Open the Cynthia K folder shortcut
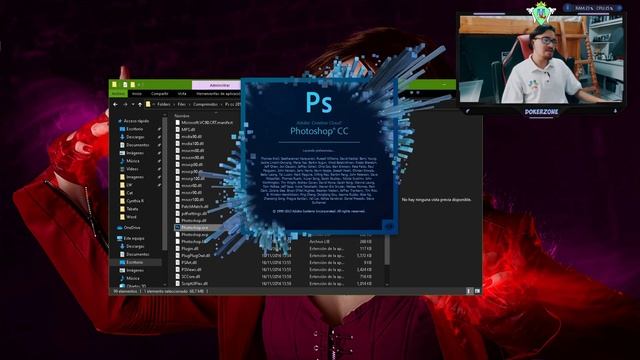Image resolution: width=640 pixels, height=360 pixels. click(x=135, y=201)
